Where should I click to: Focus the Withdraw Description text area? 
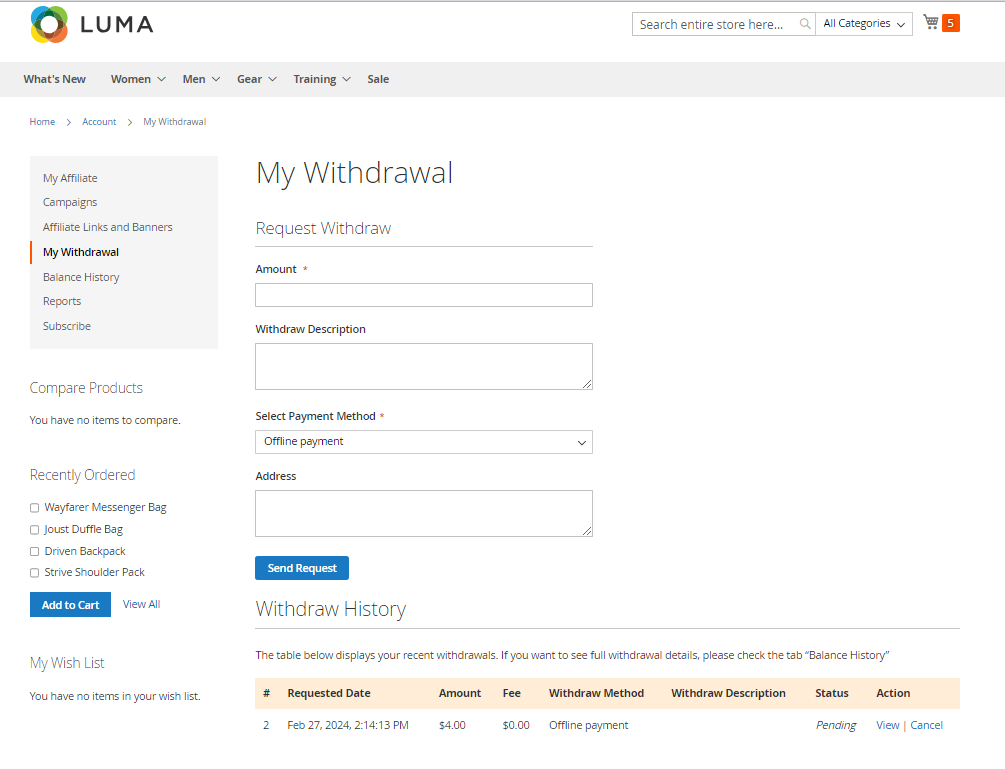click(423, 366)
